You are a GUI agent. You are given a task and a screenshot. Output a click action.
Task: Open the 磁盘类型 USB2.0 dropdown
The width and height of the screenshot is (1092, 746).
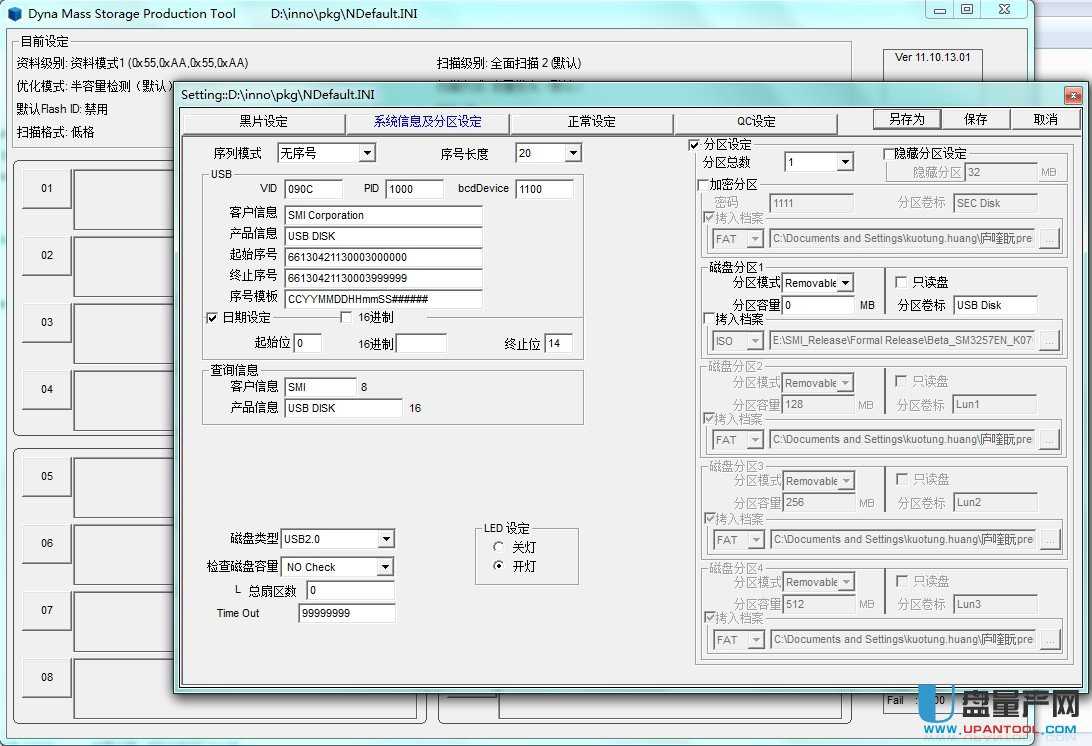[386, 540]
